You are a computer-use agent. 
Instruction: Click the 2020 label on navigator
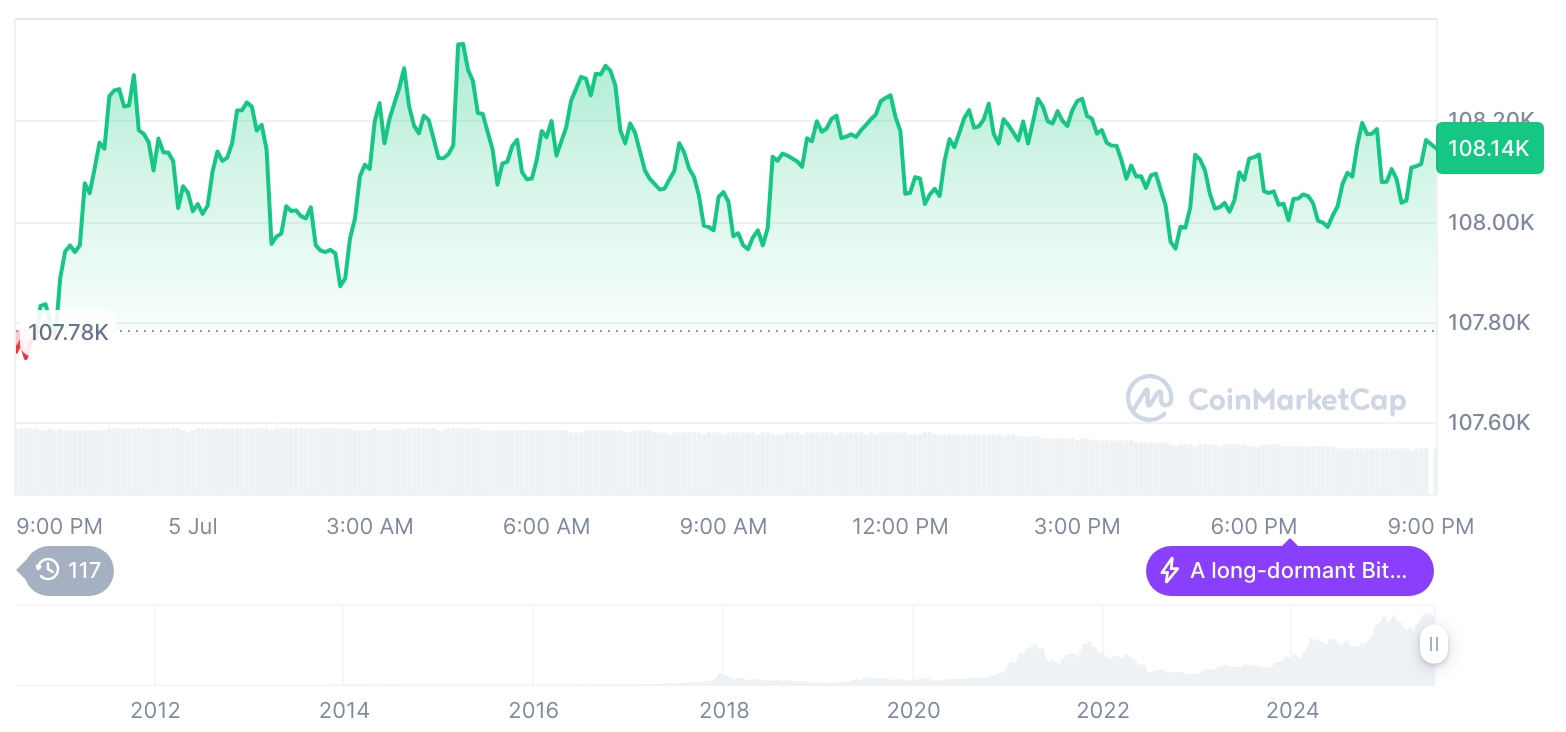point(913,710)
